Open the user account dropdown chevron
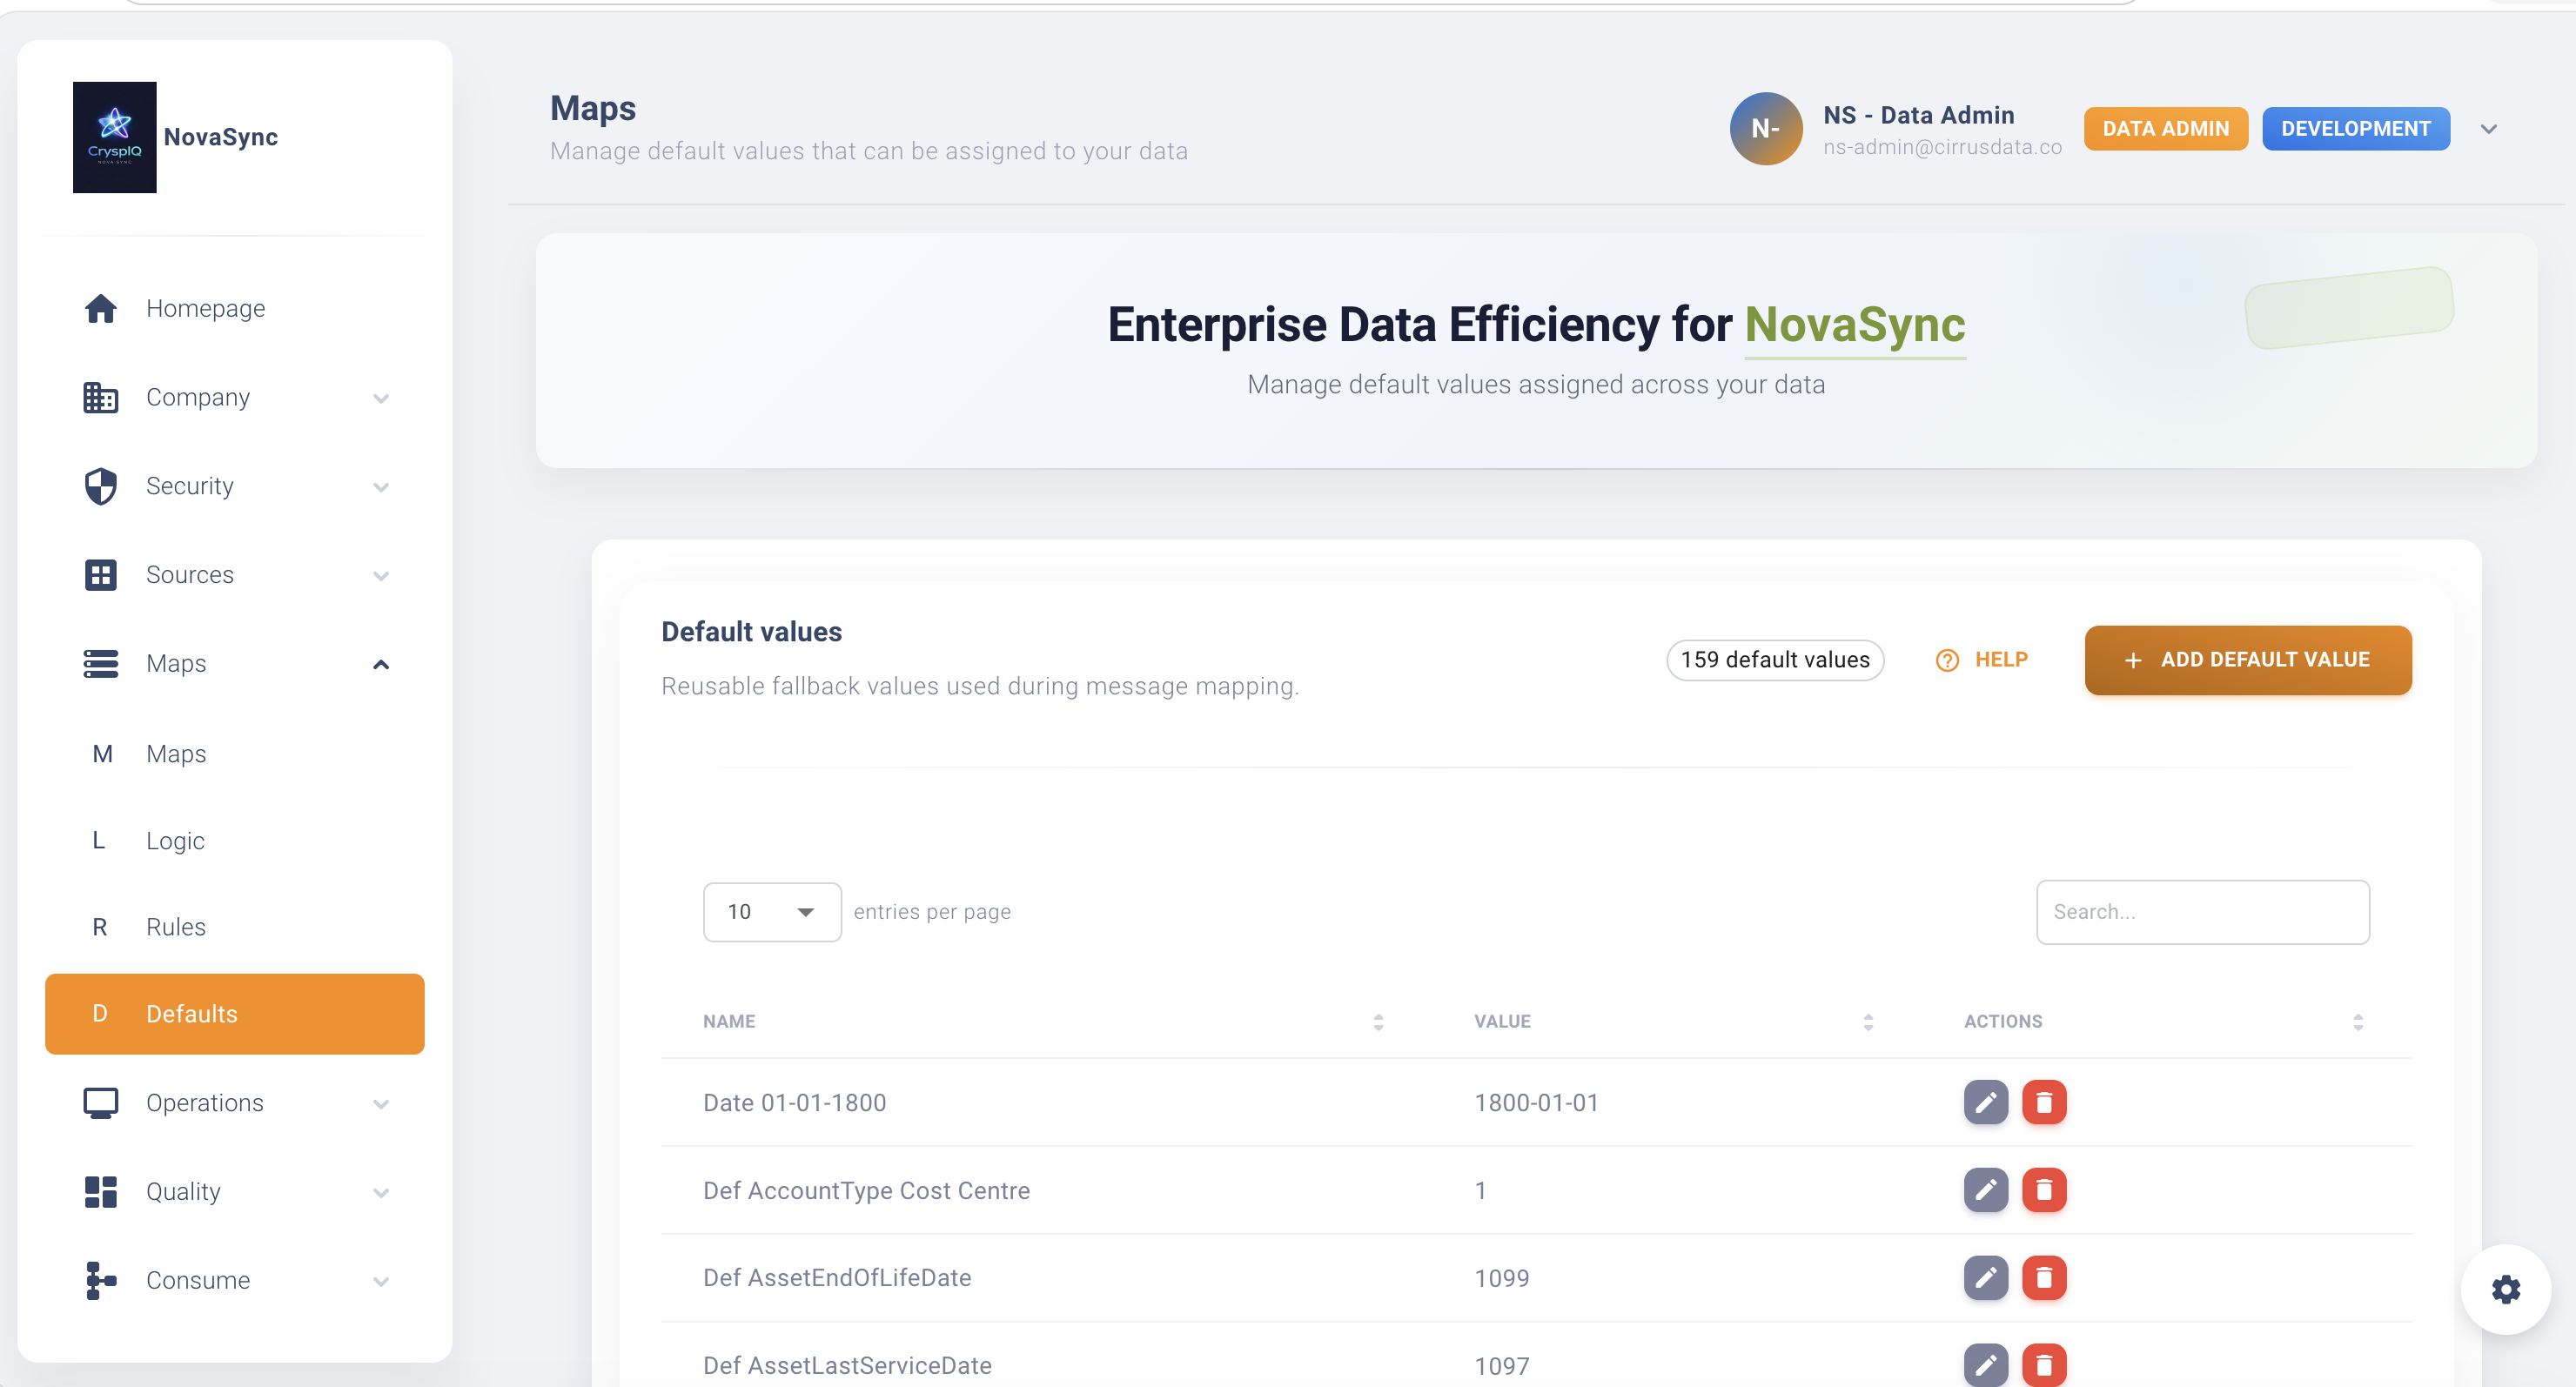 click(x=2489, y=129)
